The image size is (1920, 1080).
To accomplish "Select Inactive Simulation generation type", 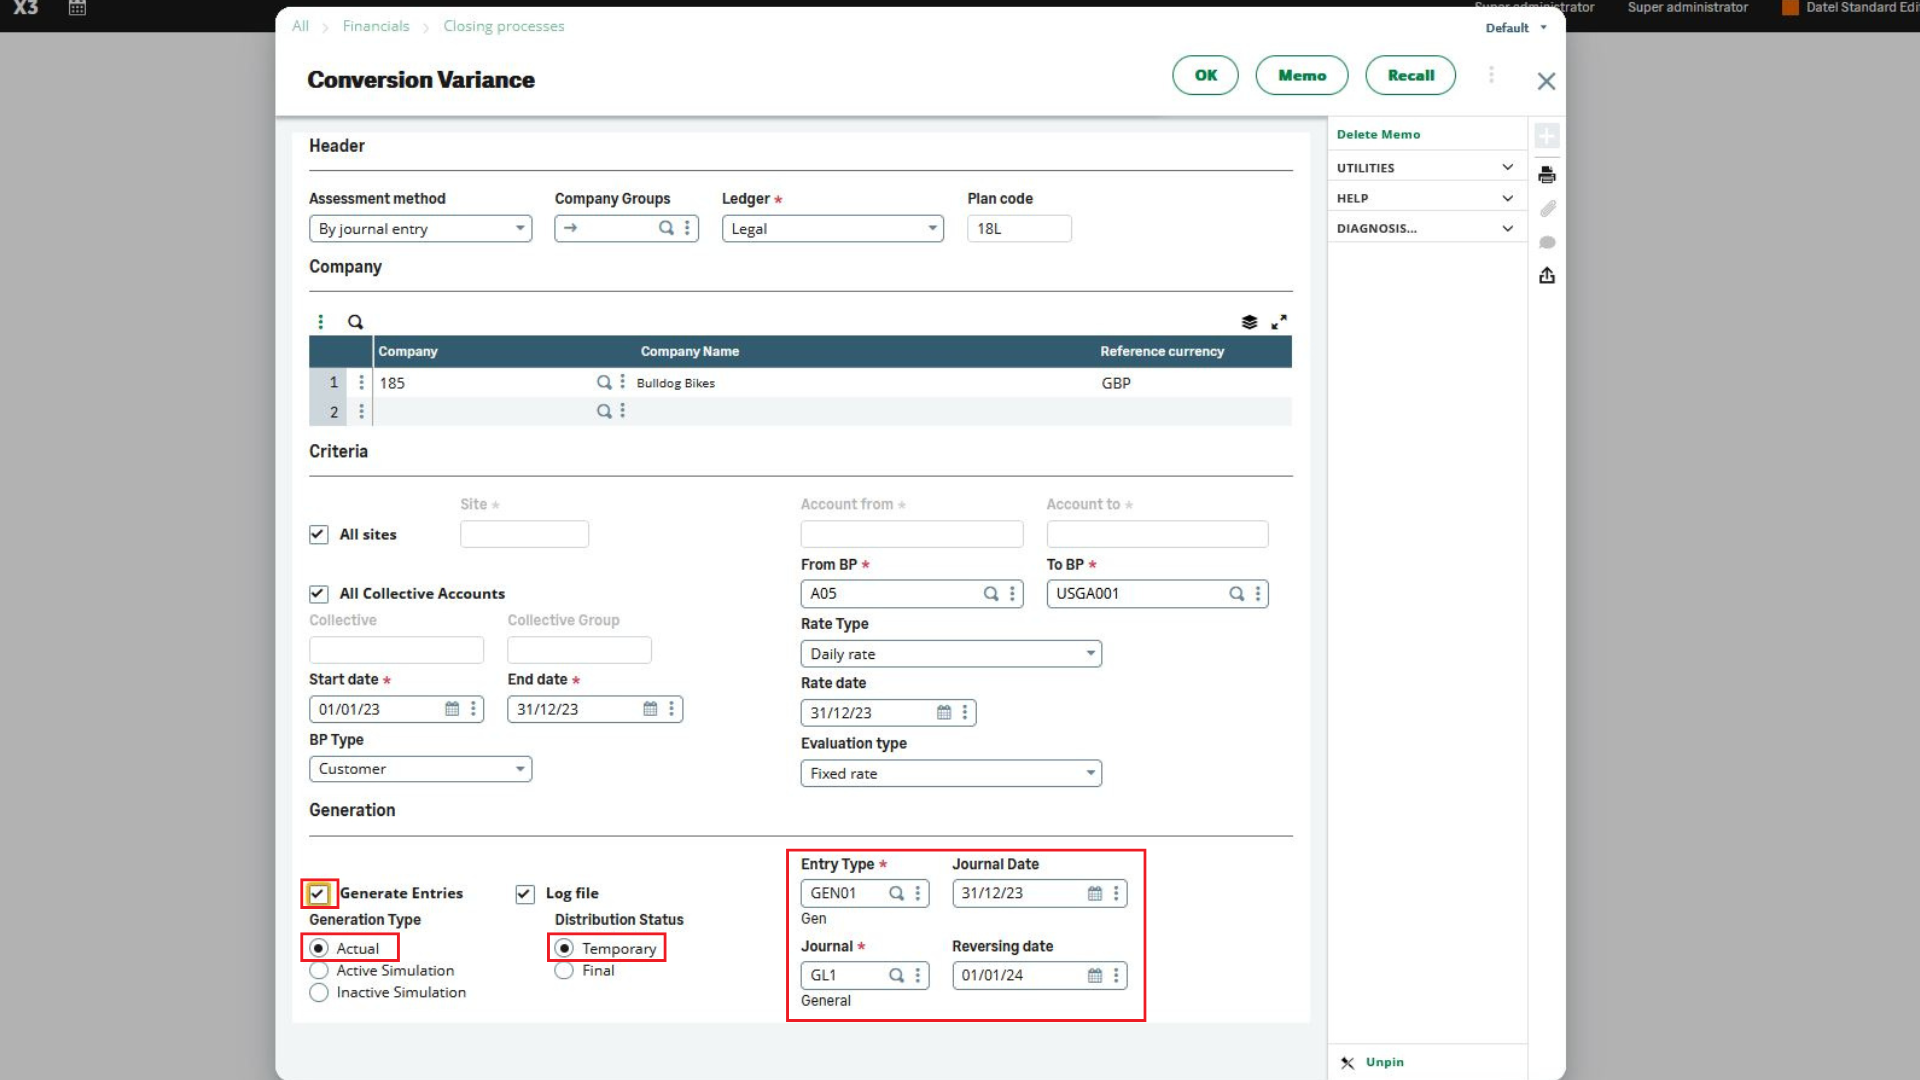I will click(319, 992).
